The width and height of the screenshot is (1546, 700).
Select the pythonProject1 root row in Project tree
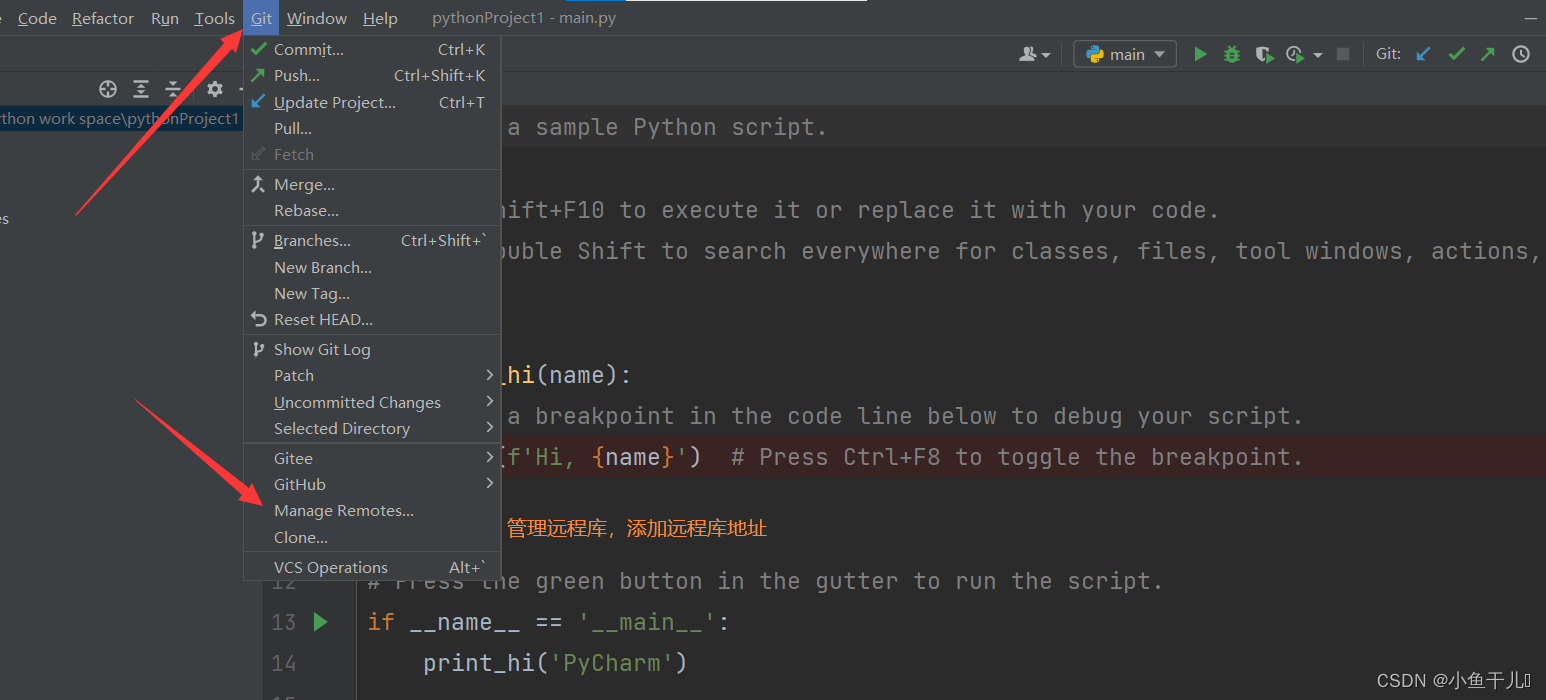click(121, 119)
